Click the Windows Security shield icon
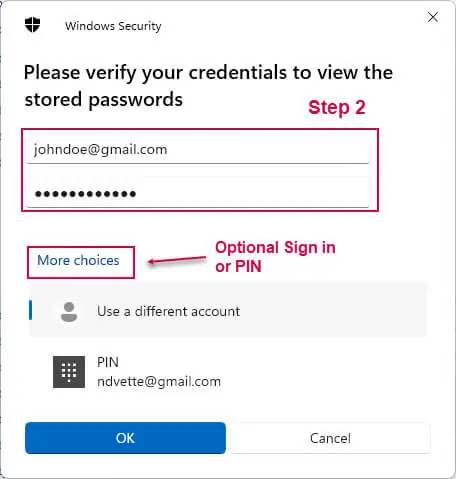456x479 pixels. [32, 25]
